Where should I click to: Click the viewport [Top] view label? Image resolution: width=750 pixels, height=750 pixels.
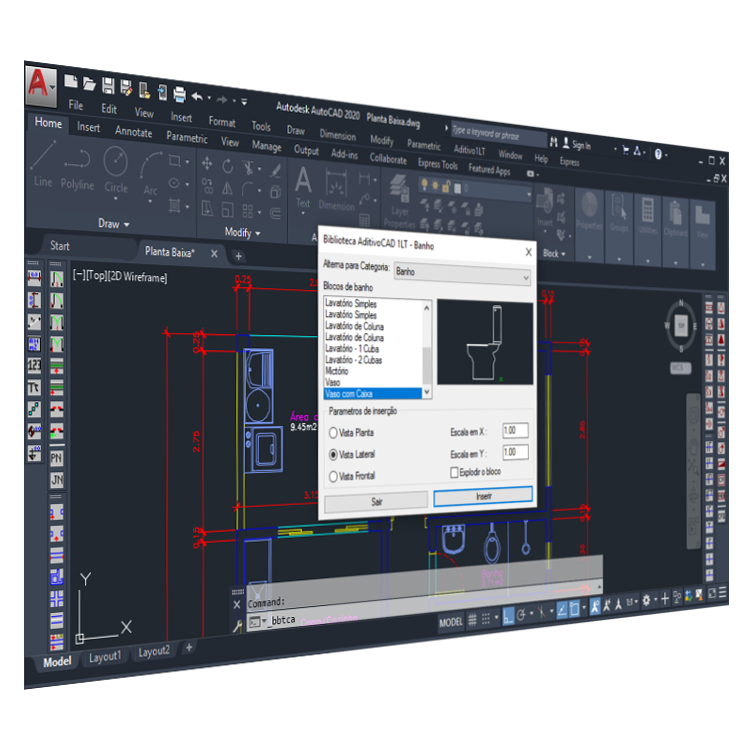pos(96,275)
